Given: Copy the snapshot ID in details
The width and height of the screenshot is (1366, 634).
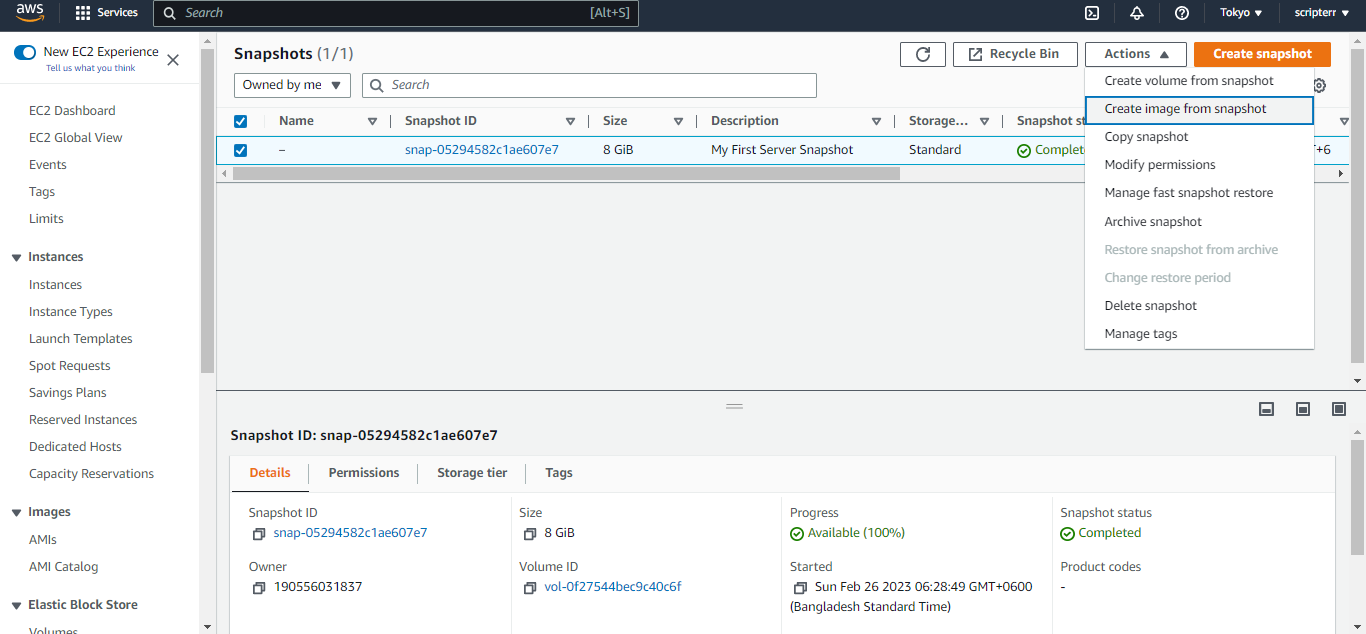Looking at the screenshot, I should [x=259, y=534].
